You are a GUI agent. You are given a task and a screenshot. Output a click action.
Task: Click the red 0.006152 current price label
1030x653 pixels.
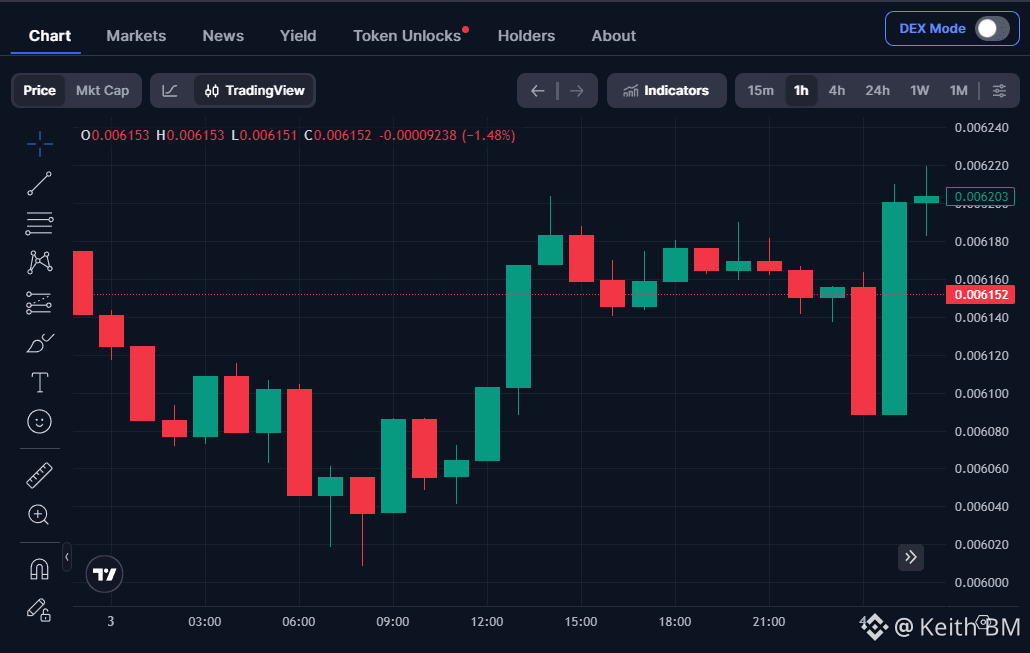coord(981,294)
